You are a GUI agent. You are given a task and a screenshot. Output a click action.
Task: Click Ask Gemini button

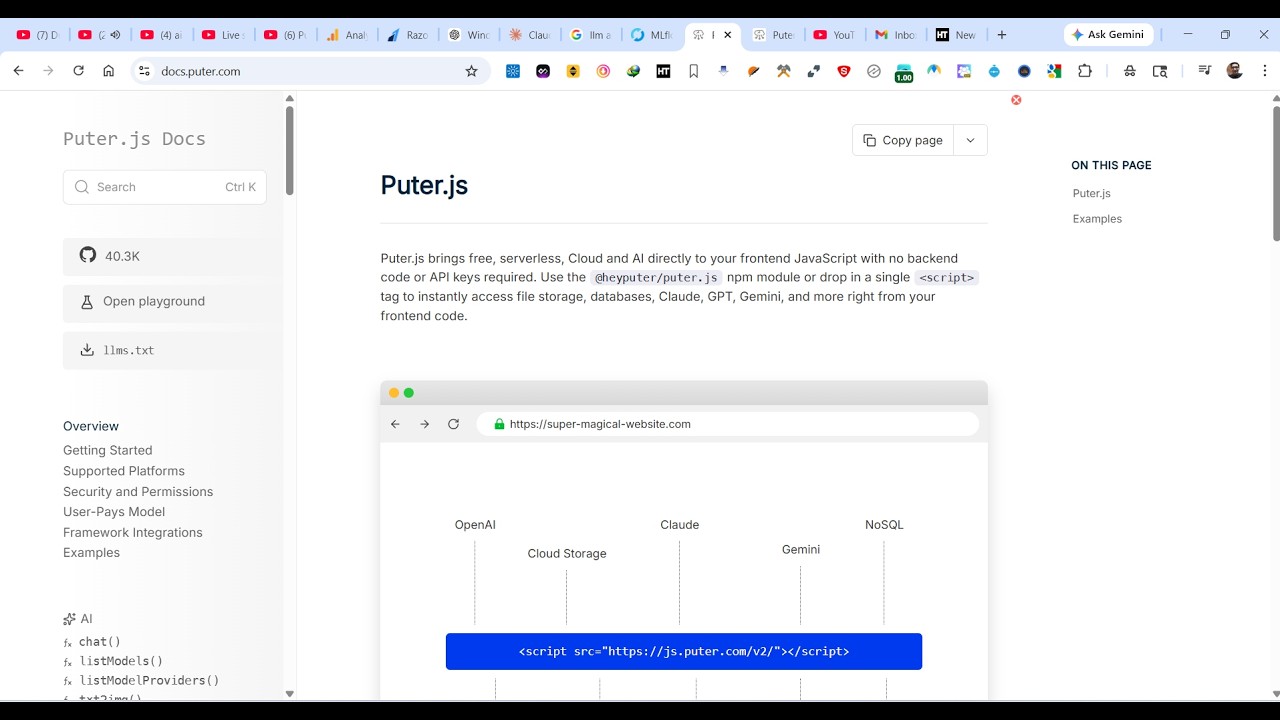[1108, 34]
